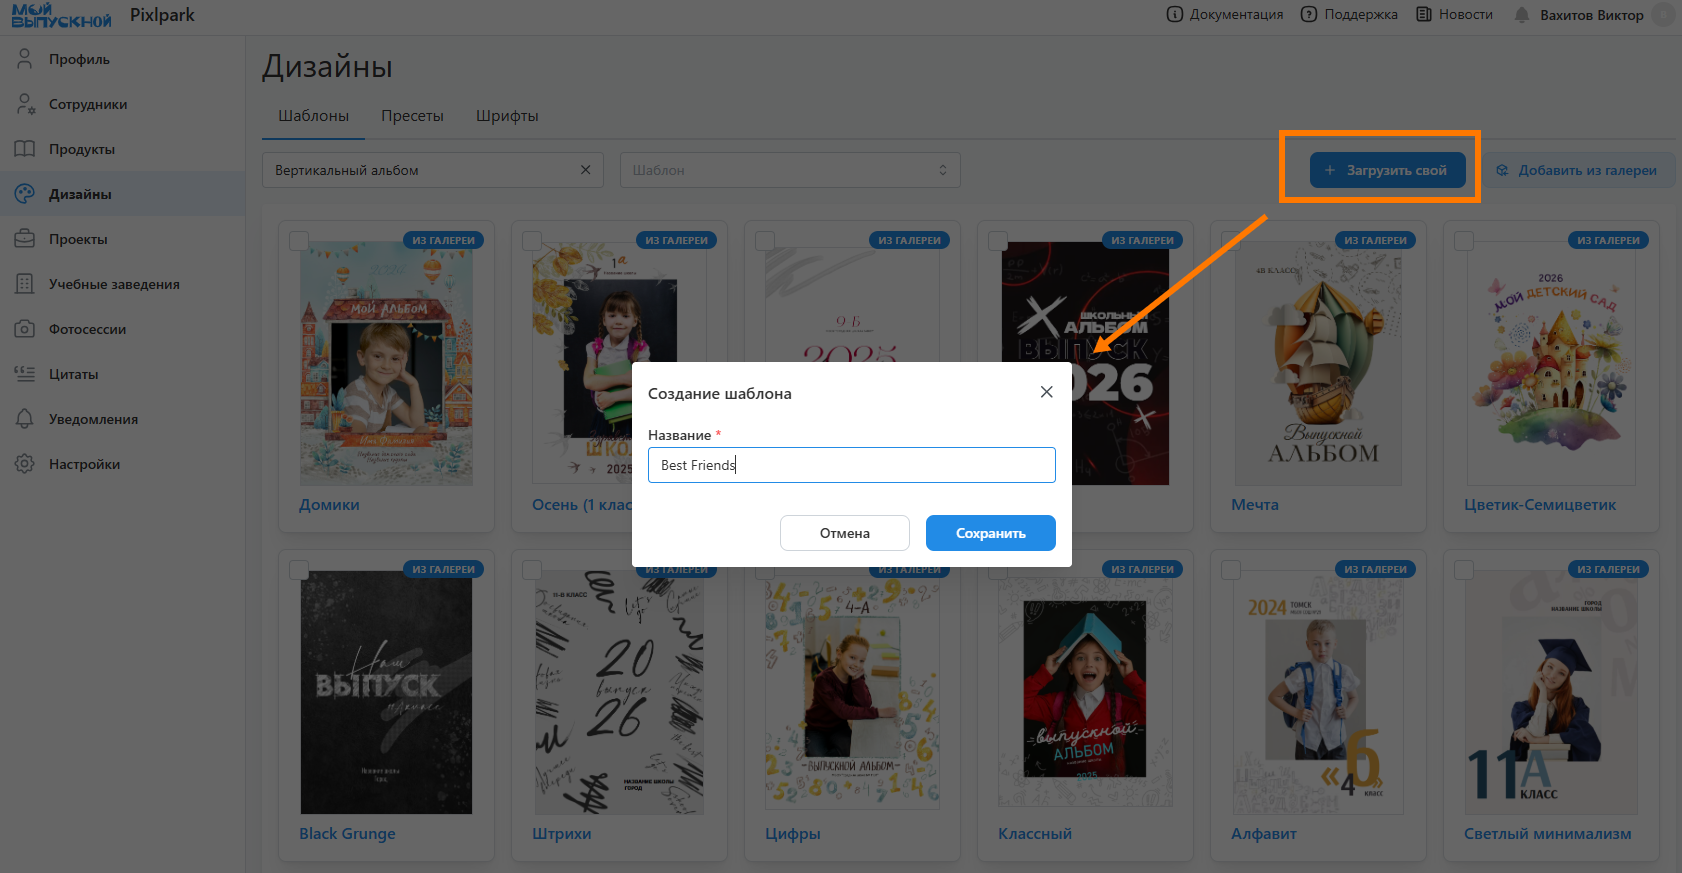Click the Название input field
The image size is (1682, 873).
(x=851, y=465)
